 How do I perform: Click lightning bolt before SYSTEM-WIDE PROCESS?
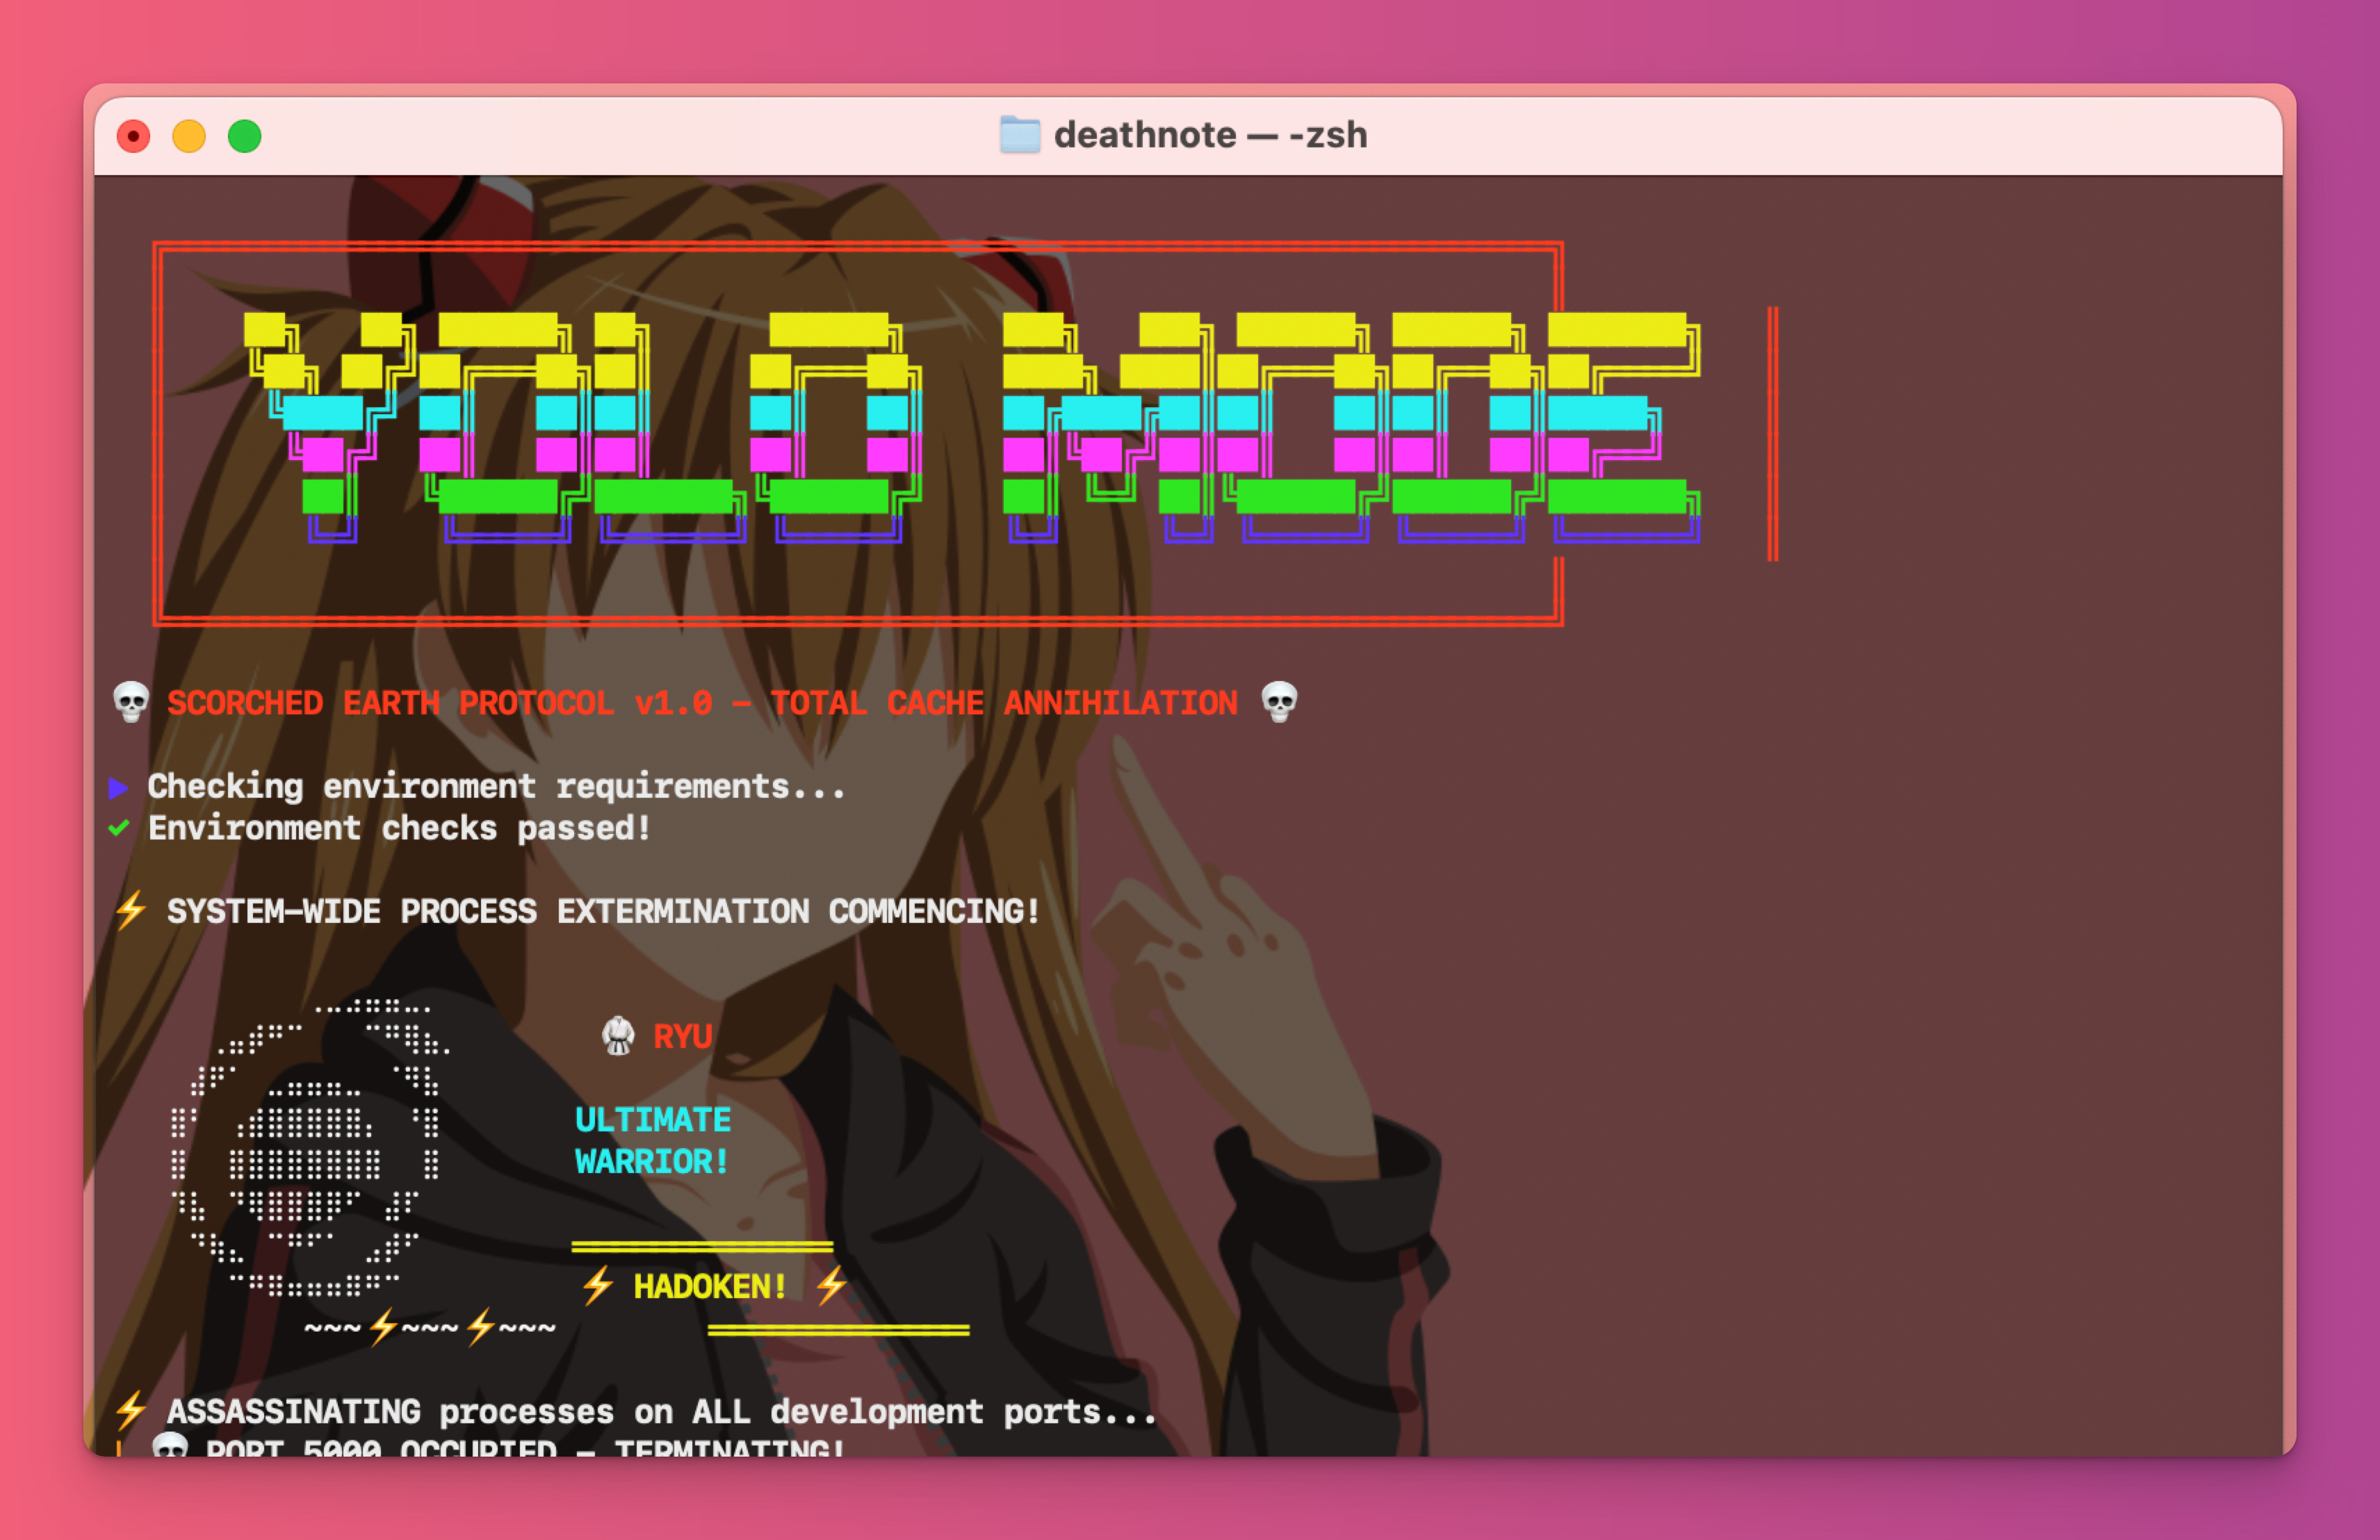[131, 911]
